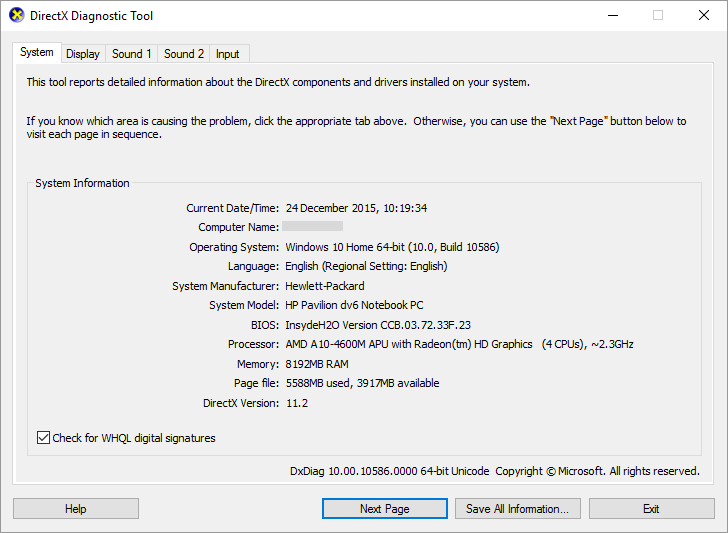Screen dimensions: 728x533
Task: Click the Page file label
Action: coord(256,383)
